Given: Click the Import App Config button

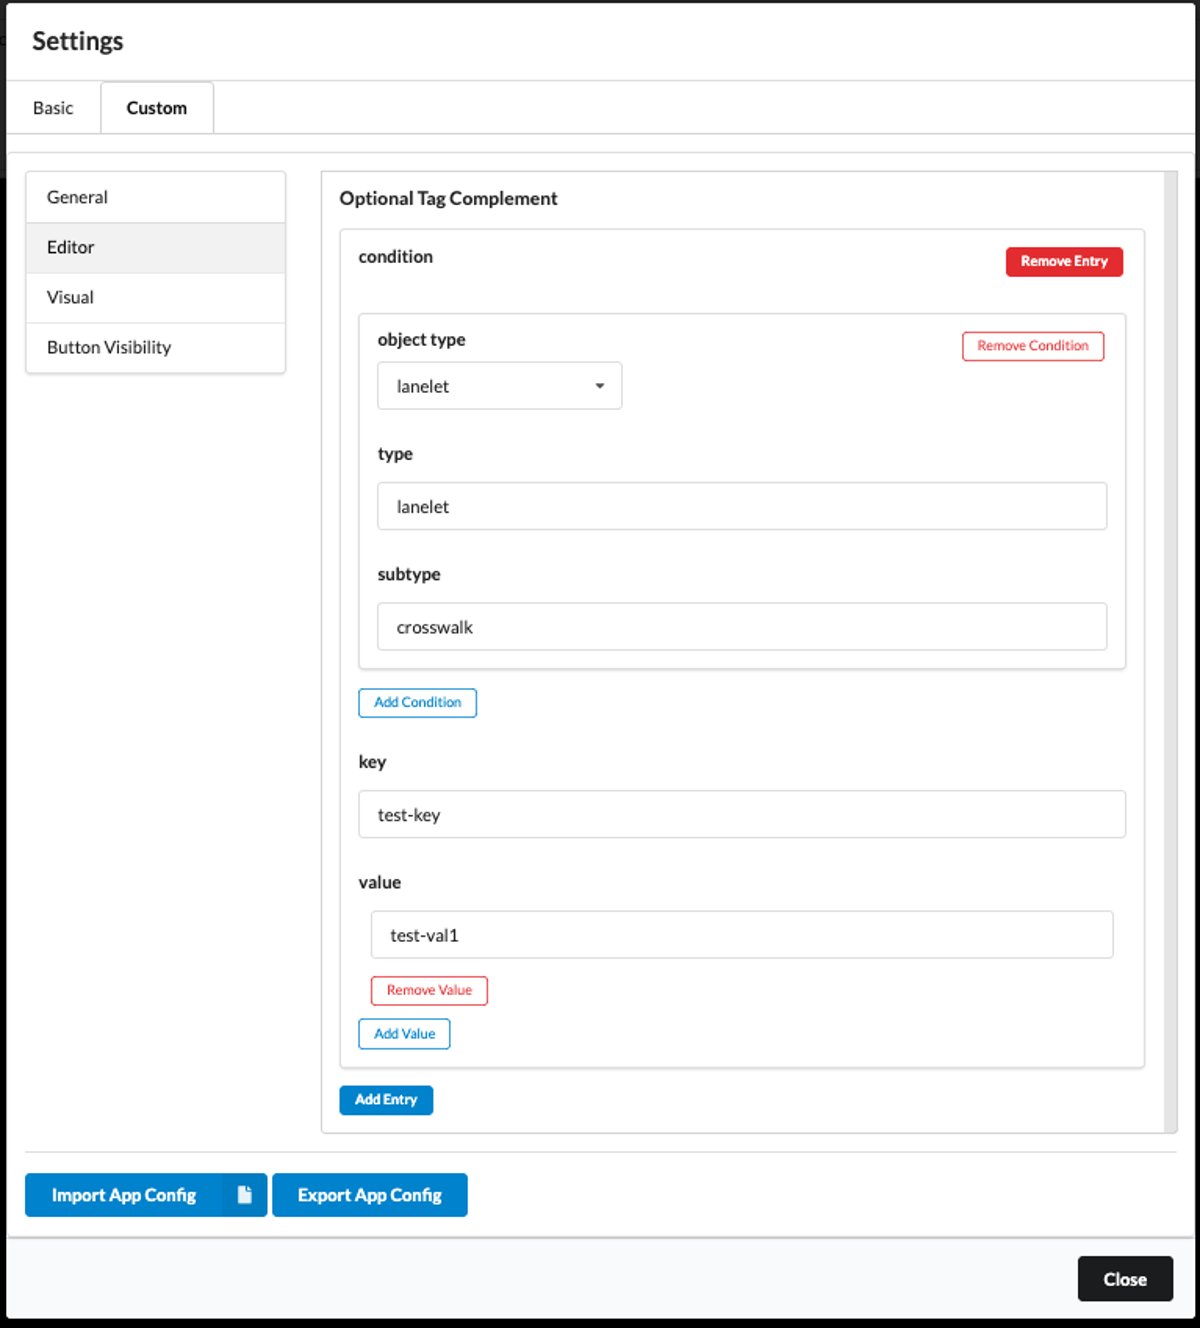Looking at the screenshot, I should pos(124,1195).
